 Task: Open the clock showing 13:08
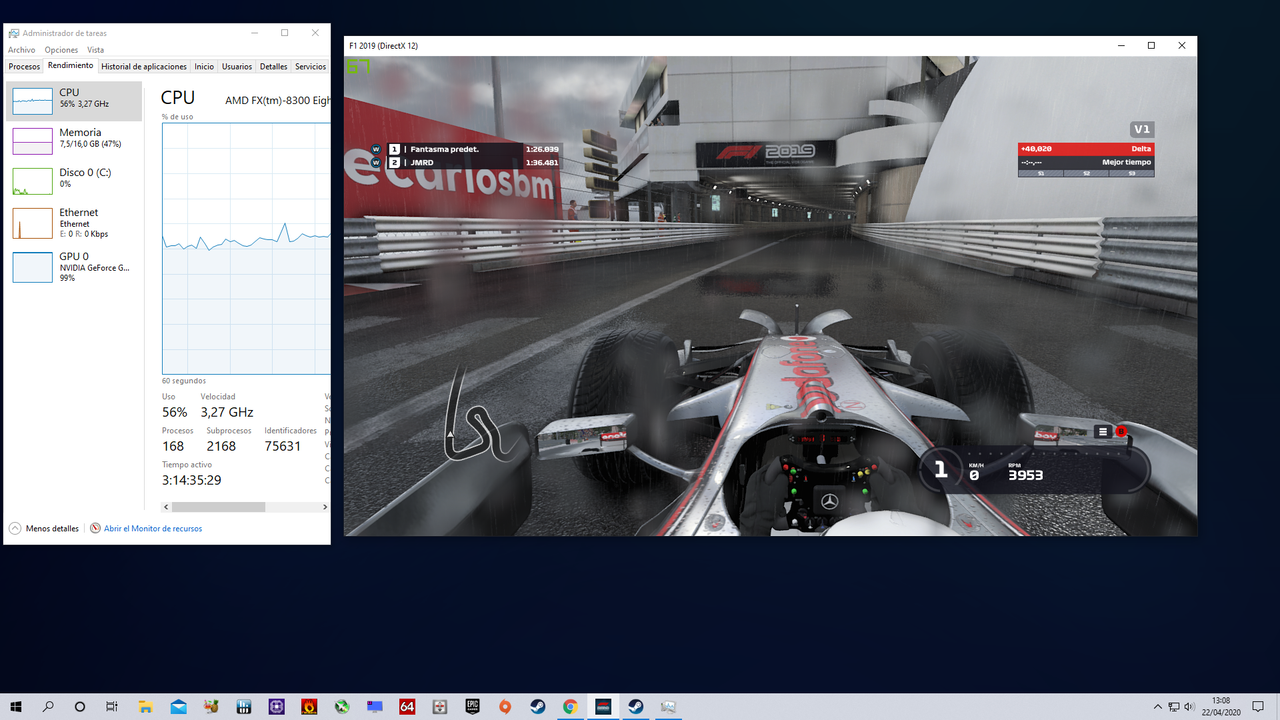point(1221,706)
